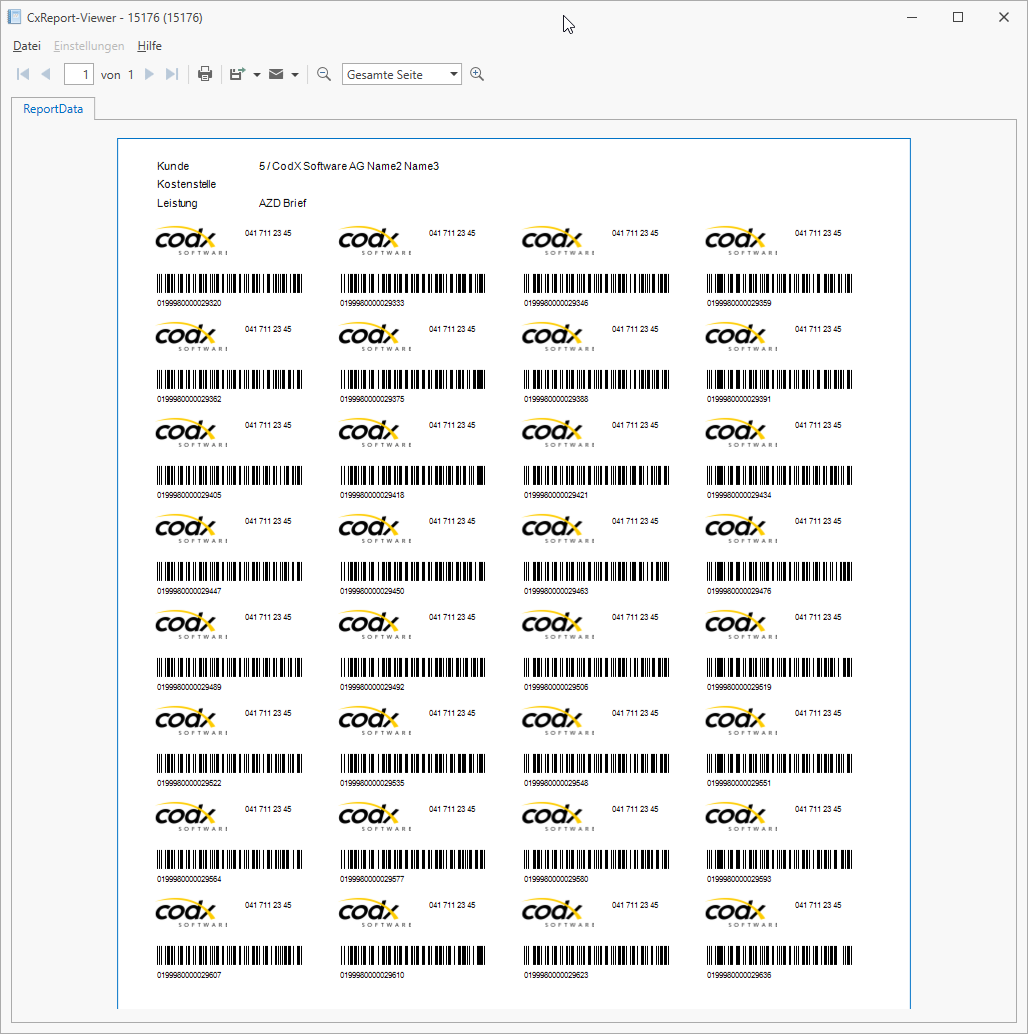The height and width of the screenshot is (1034, 1028).
Task: Click barcode number 0199980000029421
Action: (x=556, y=495)
